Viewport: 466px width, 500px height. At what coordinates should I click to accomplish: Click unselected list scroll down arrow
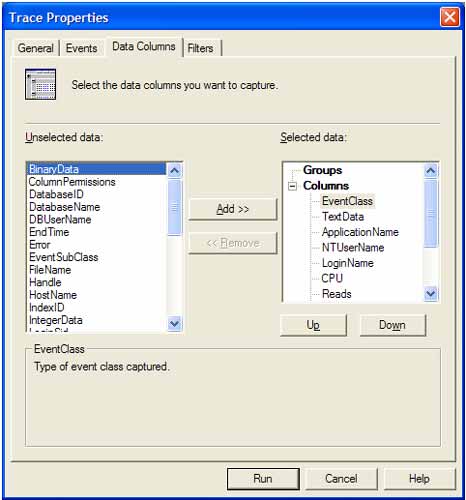pyautogui.click(x=175, y=323)
